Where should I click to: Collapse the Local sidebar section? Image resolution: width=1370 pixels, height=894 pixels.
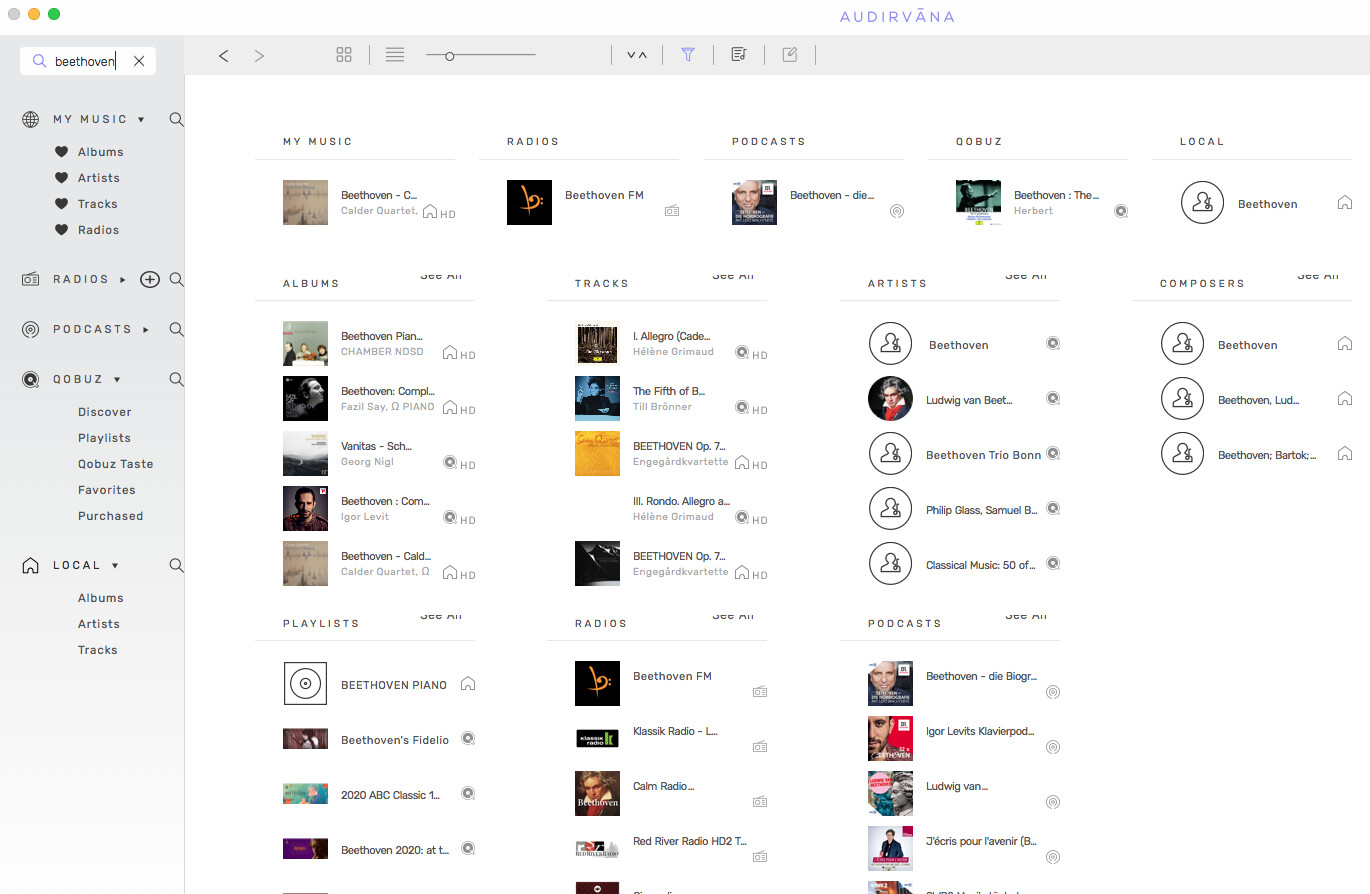pyautogui.click(x=115, y=566)
